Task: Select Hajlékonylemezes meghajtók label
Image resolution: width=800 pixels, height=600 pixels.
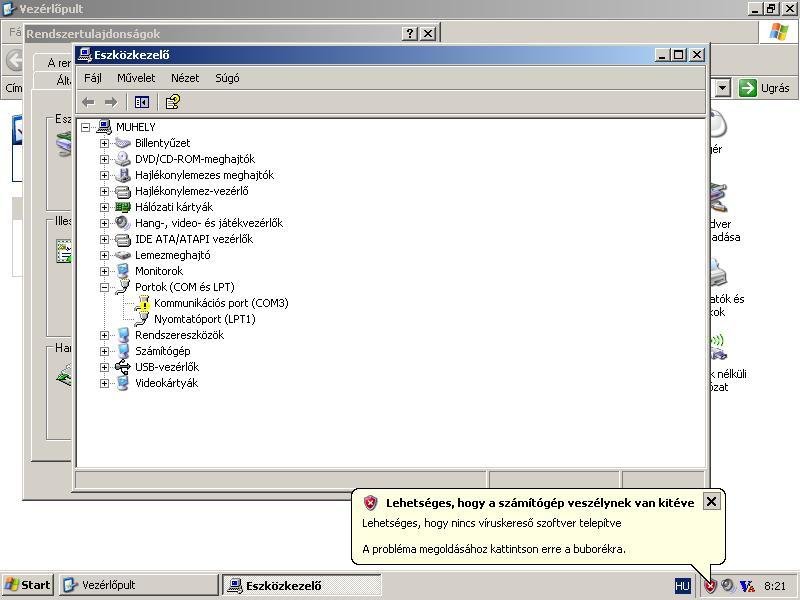Action: 204,175
